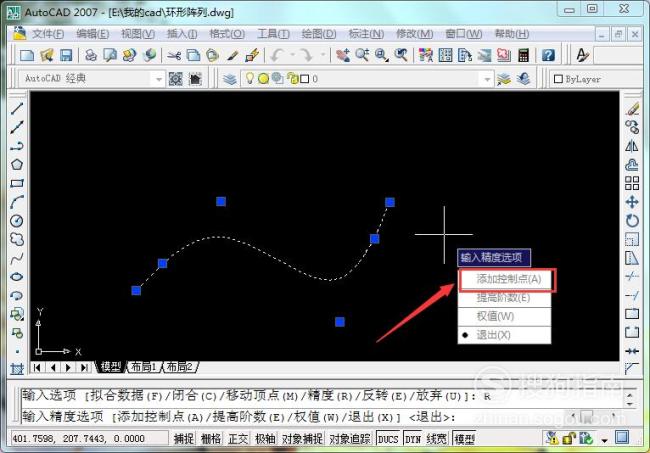Open the Layer Properties Manager icon

click(230, 78)
